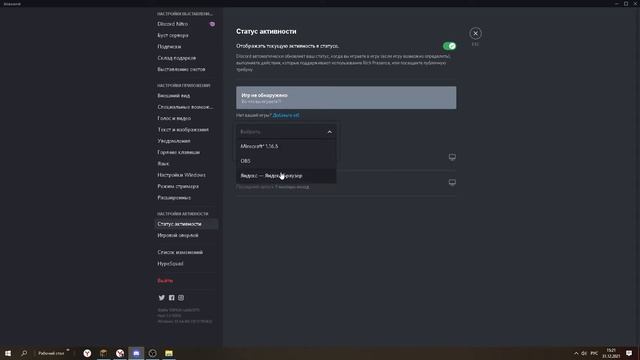Screen dimensions: 640x360
Task: Open Рабочий стол taskbar toolbar
Action: pyautogui.click(x=51, y=353)
